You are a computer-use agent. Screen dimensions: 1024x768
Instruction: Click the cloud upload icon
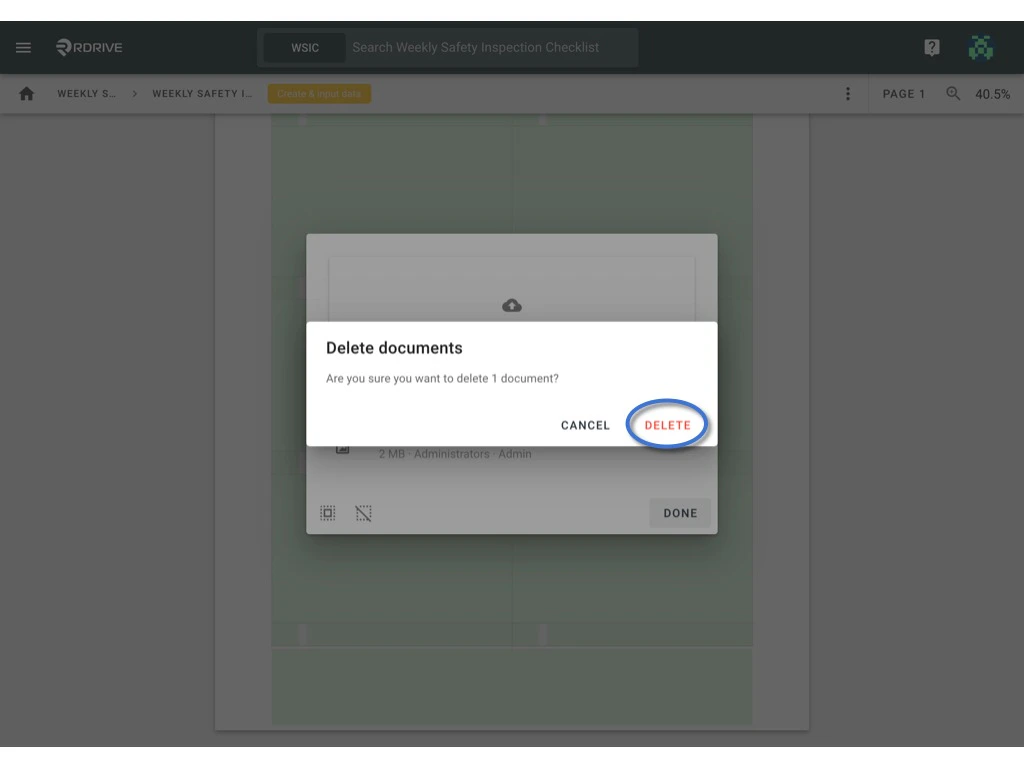(511, 305)
